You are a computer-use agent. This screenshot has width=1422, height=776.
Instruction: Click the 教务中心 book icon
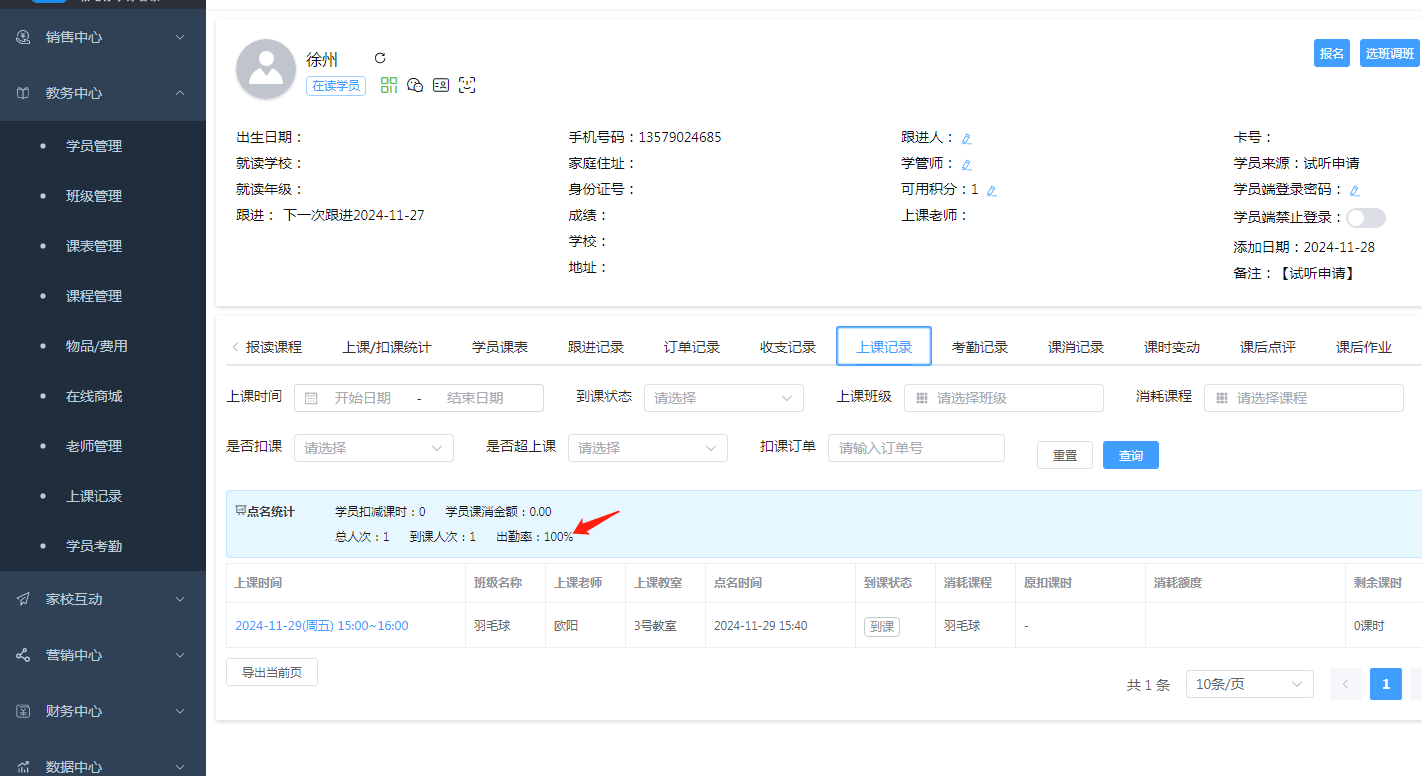pos(24,93)
